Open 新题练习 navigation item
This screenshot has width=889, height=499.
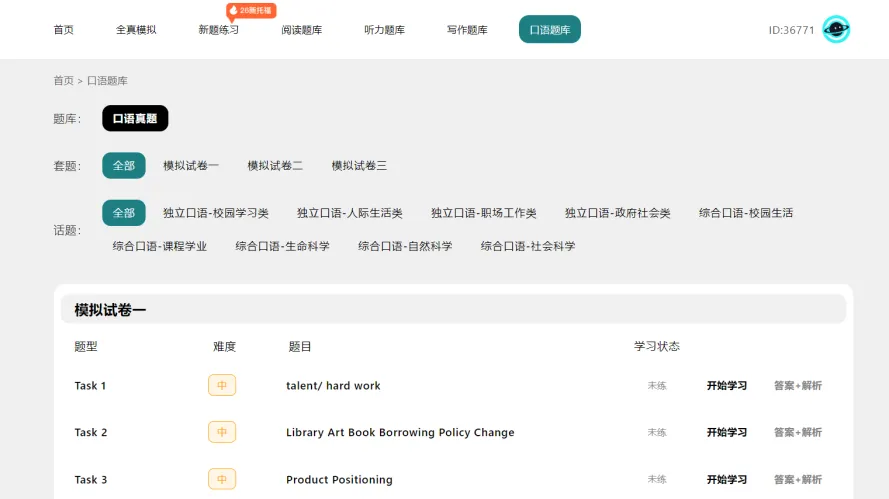point(219,29)
